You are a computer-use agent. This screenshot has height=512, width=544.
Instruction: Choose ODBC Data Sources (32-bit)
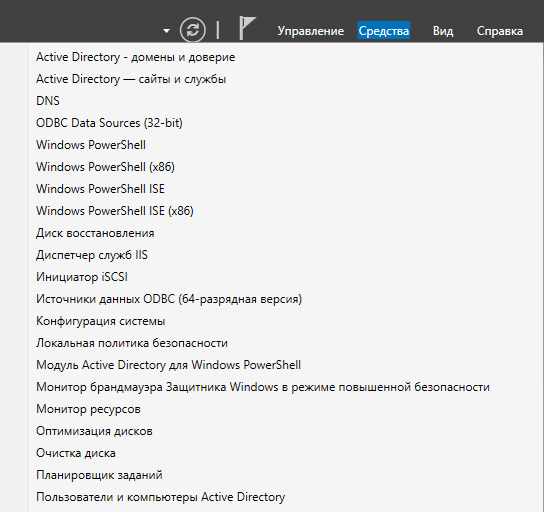109,123
